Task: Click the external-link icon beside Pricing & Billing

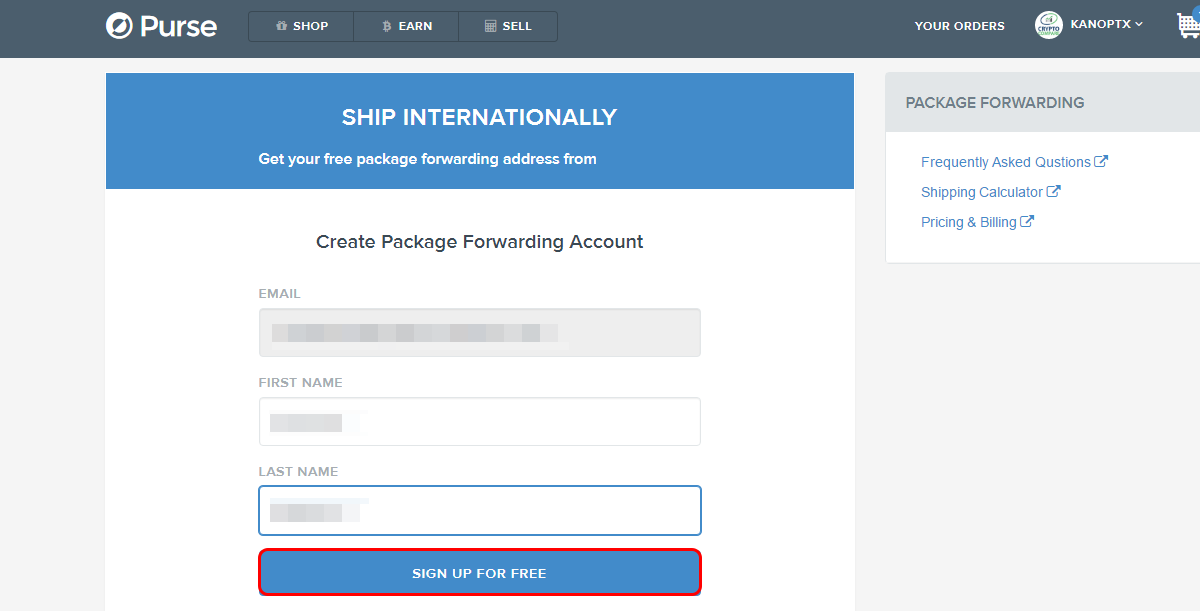Action: 1027,221
